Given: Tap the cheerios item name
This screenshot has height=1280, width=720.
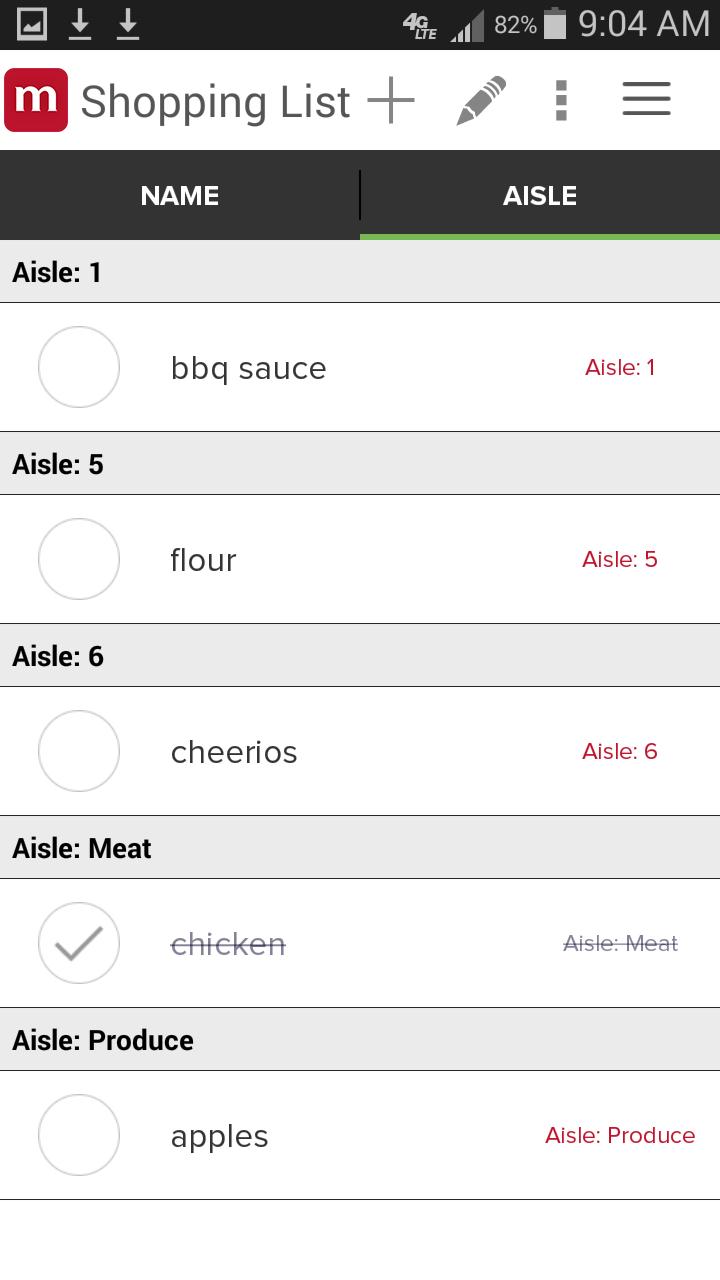Looking at the screenshot, I should [x=234, y=752].
